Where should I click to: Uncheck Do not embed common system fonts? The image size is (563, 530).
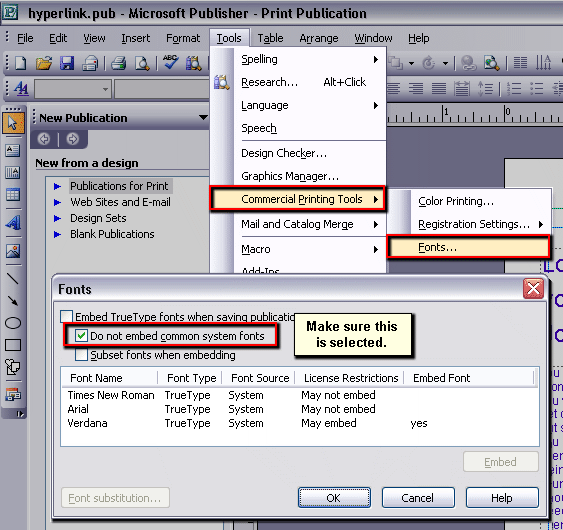(81, 336)
